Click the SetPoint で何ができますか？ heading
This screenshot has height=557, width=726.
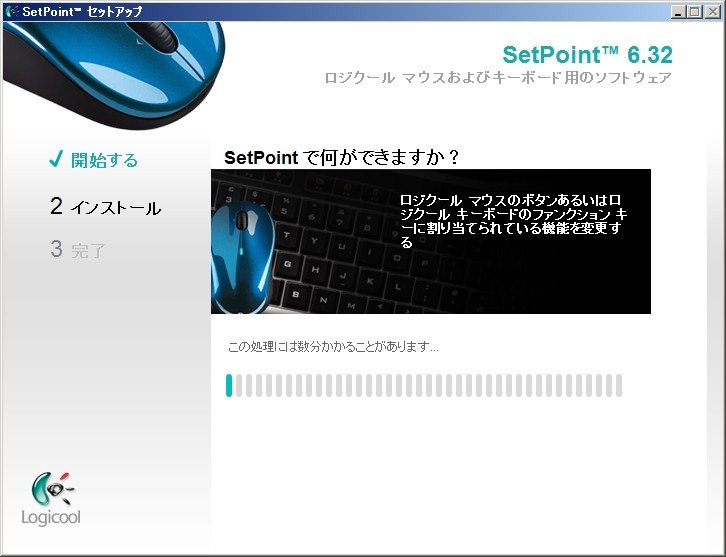coord(342,157)
